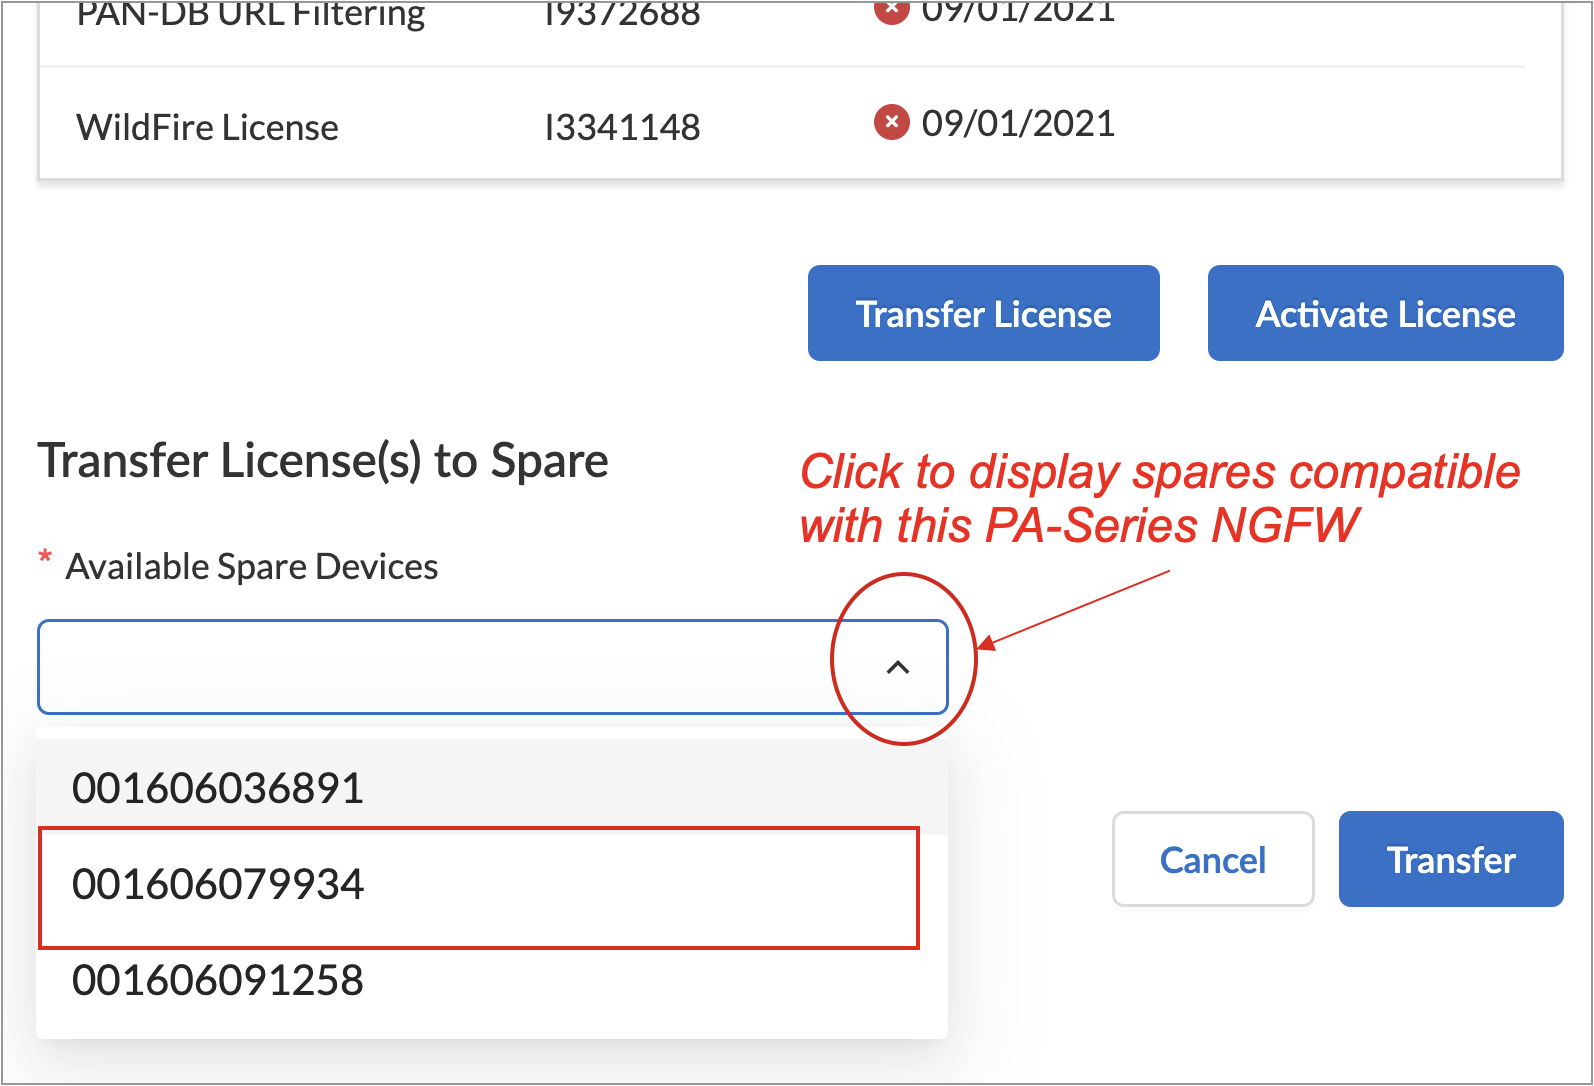Viewport: 1594px width, 1086px height.
Task: Select the WildFire License row name
Action: pos(208,128)
